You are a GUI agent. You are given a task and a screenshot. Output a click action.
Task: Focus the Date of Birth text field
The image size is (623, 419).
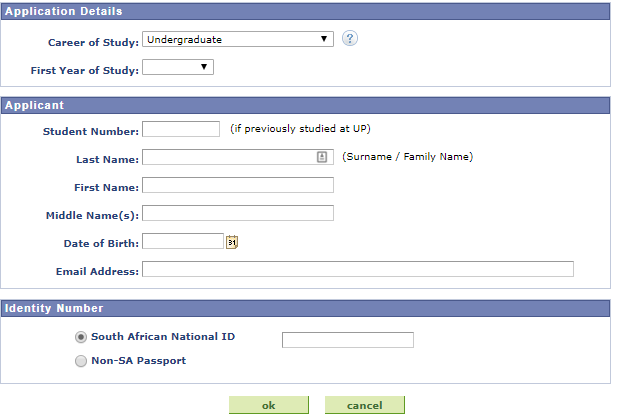[183, 241]
